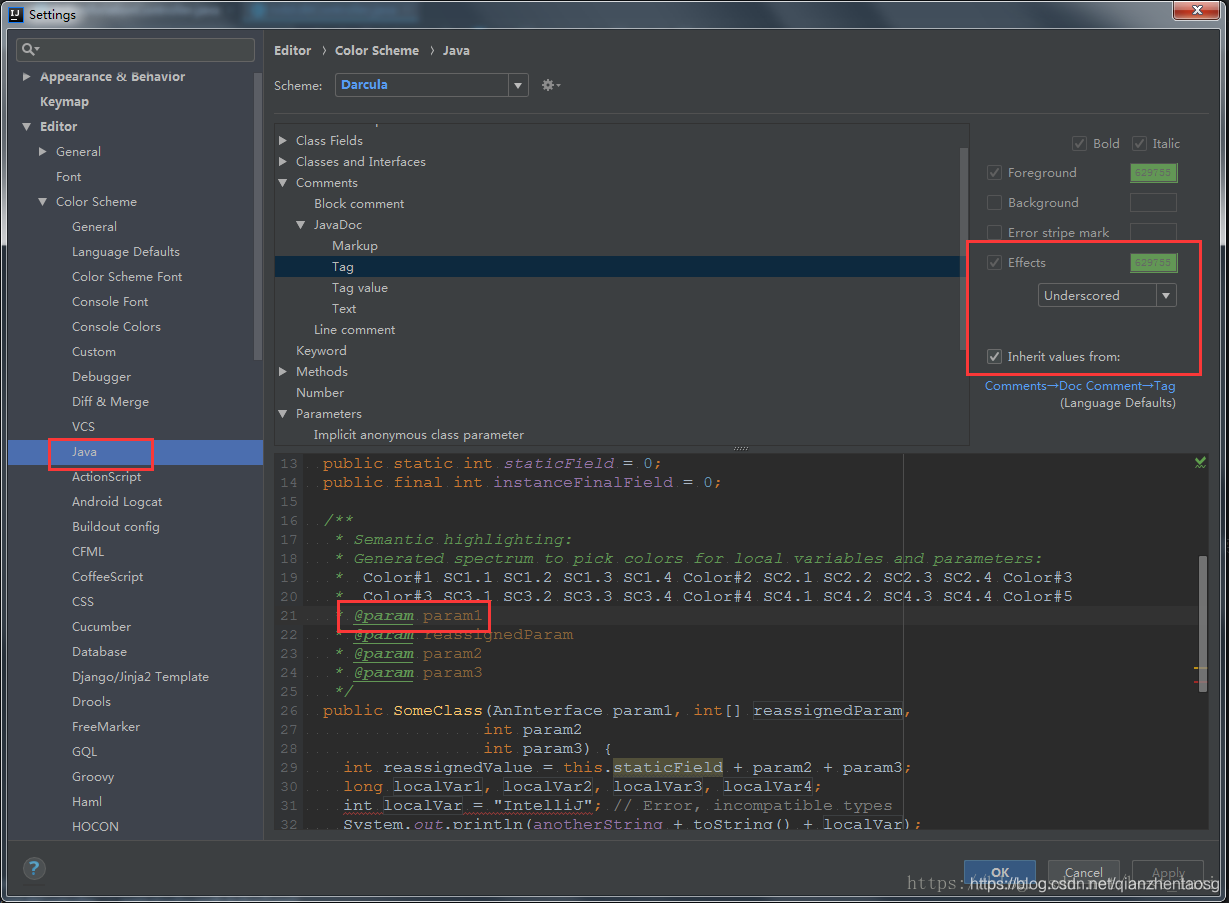Open Console Colors settings
Screen dimensions: 1229x903
116,327
